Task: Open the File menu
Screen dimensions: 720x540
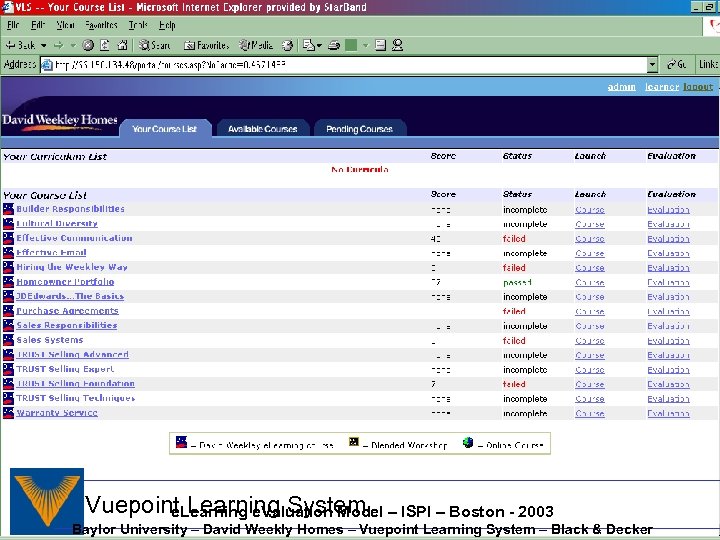Action: (13, 25)
